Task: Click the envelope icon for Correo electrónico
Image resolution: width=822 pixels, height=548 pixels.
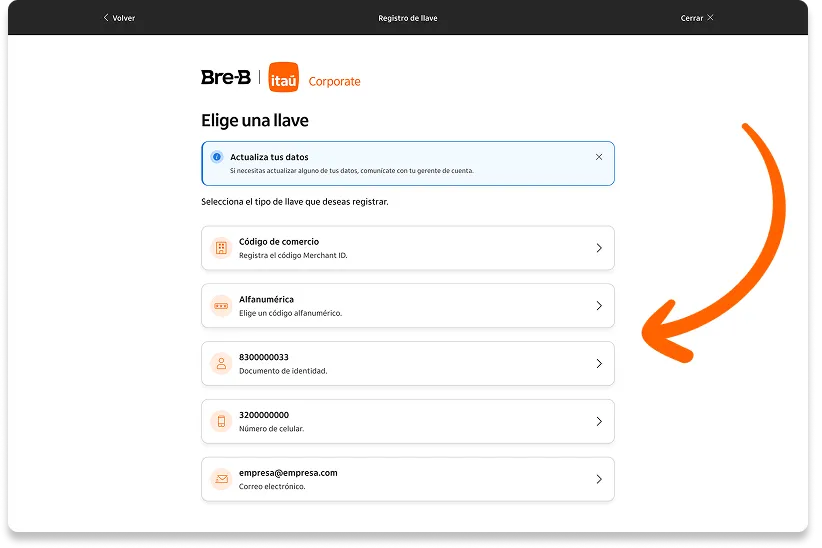Action: point(221,479)
